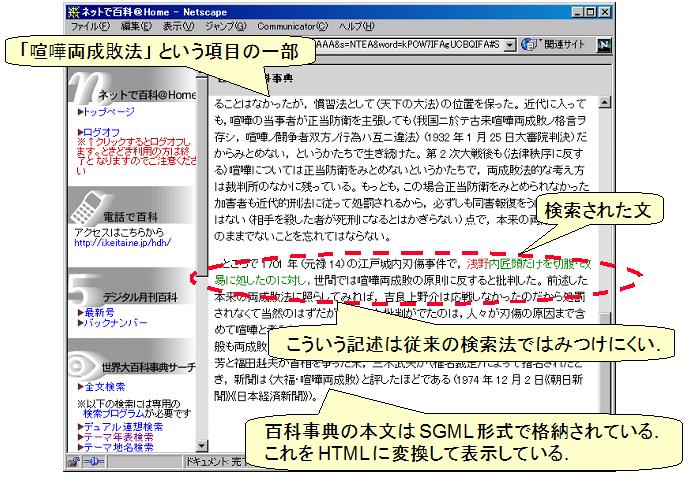690x480 pixels.
Task: Click the ログオフ link
Action: click(101, 132)
